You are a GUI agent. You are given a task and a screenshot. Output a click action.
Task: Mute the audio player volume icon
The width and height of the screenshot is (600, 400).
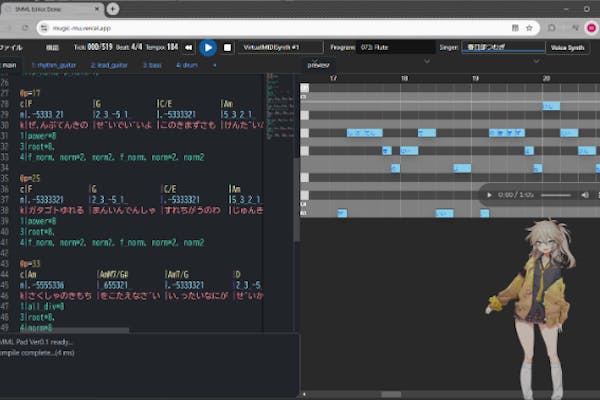(x=583, y=195)
